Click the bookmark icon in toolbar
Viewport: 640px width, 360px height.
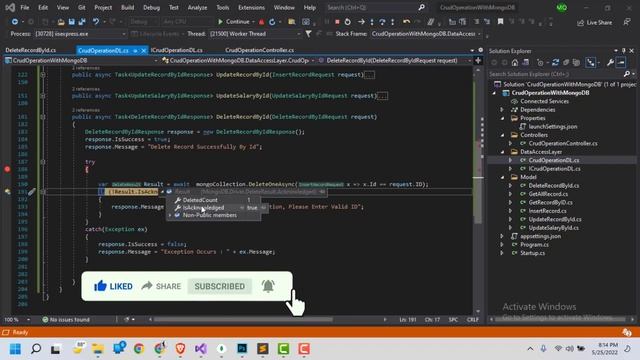(x=500, y=22)
